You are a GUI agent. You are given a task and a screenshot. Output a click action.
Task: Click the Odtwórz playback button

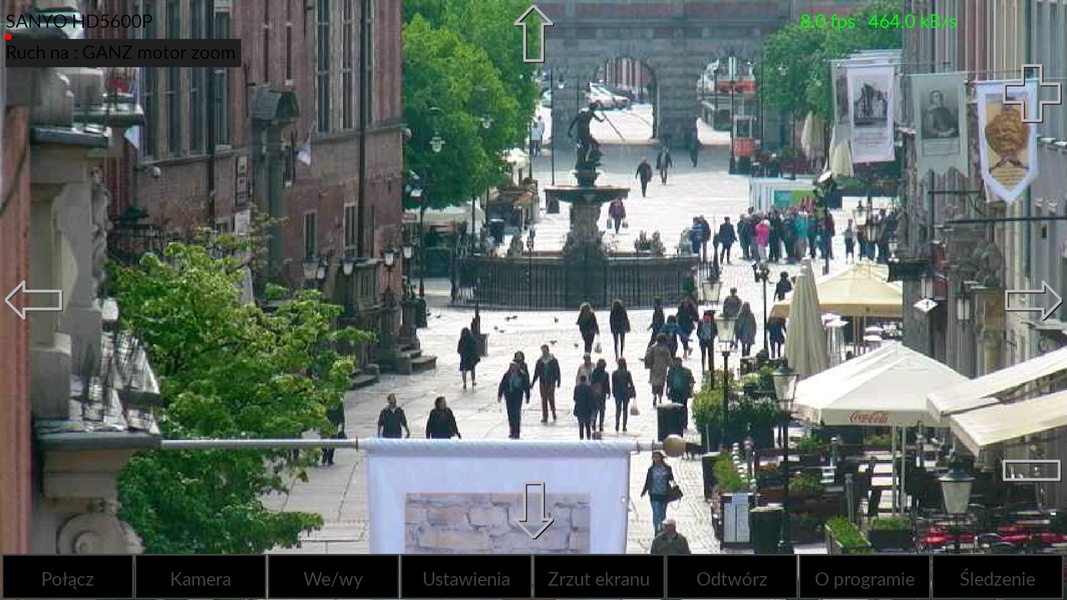pyautogui.click(x=732, y=578)
